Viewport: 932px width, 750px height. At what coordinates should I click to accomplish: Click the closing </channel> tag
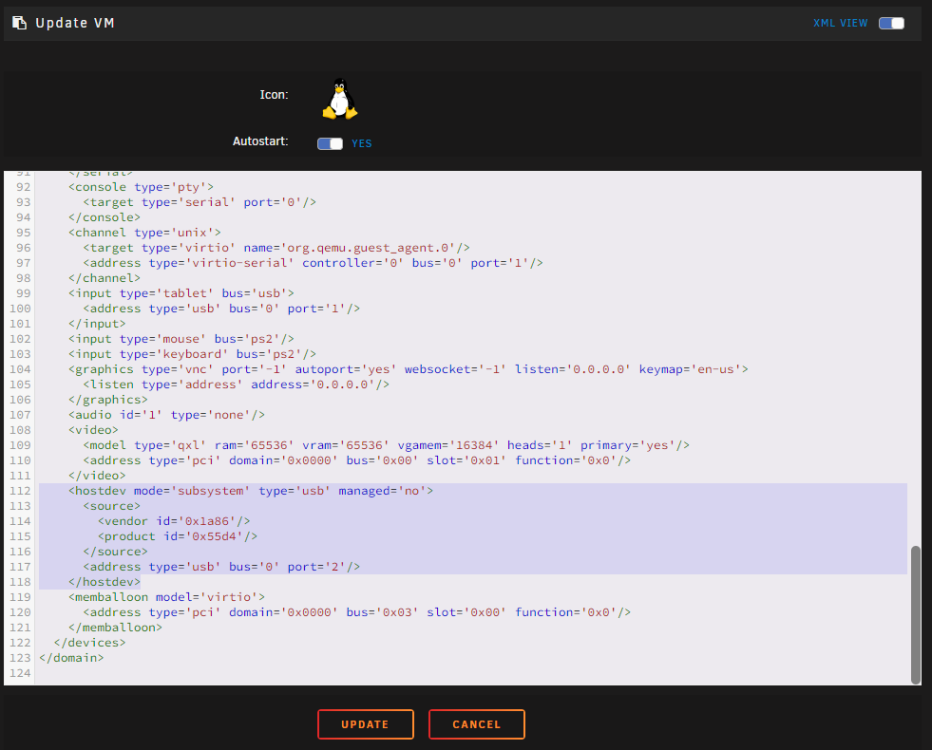(x=105, y=278)
